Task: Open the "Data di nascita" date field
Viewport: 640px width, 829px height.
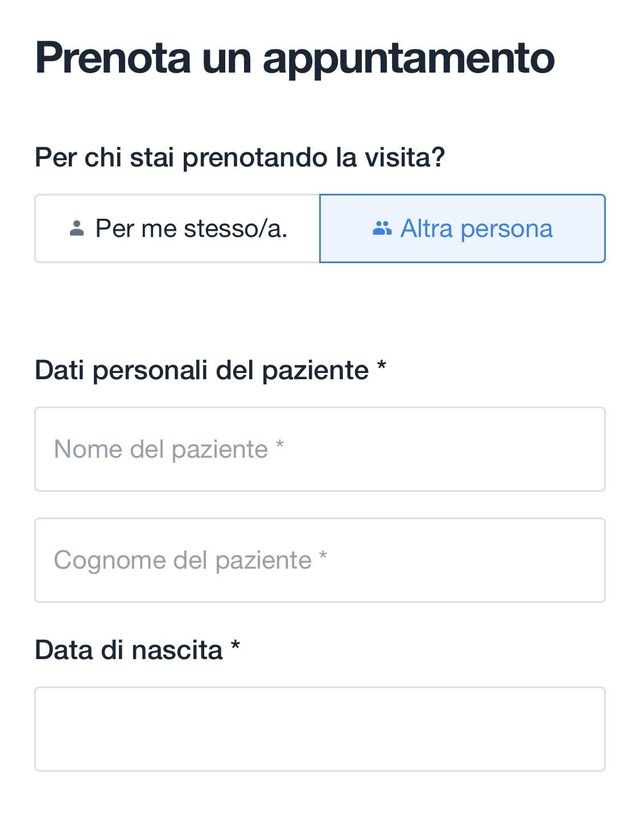Action: [320, 728]
